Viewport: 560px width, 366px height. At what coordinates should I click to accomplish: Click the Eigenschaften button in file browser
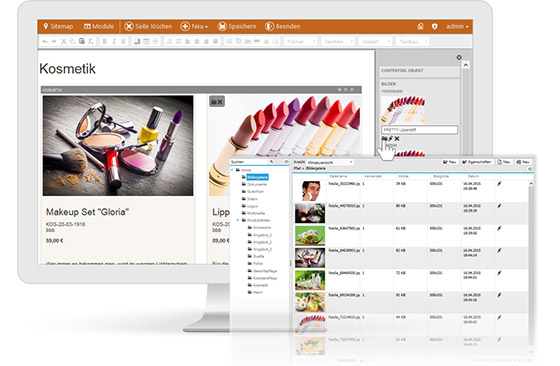476,162
